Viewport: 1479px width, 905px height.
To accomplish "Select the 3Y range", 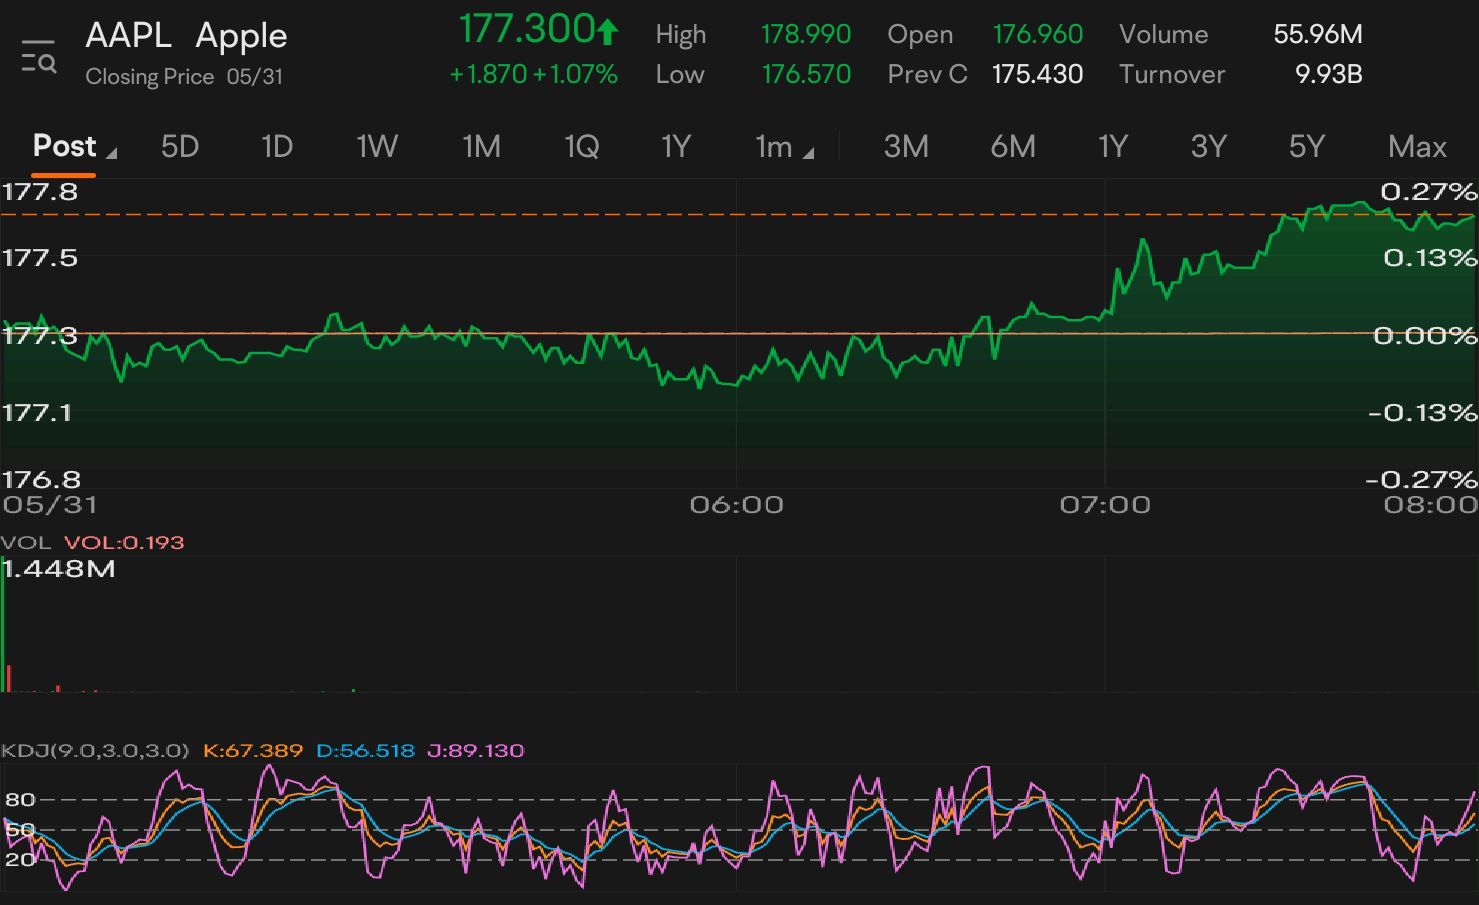I will (1208, 147).
